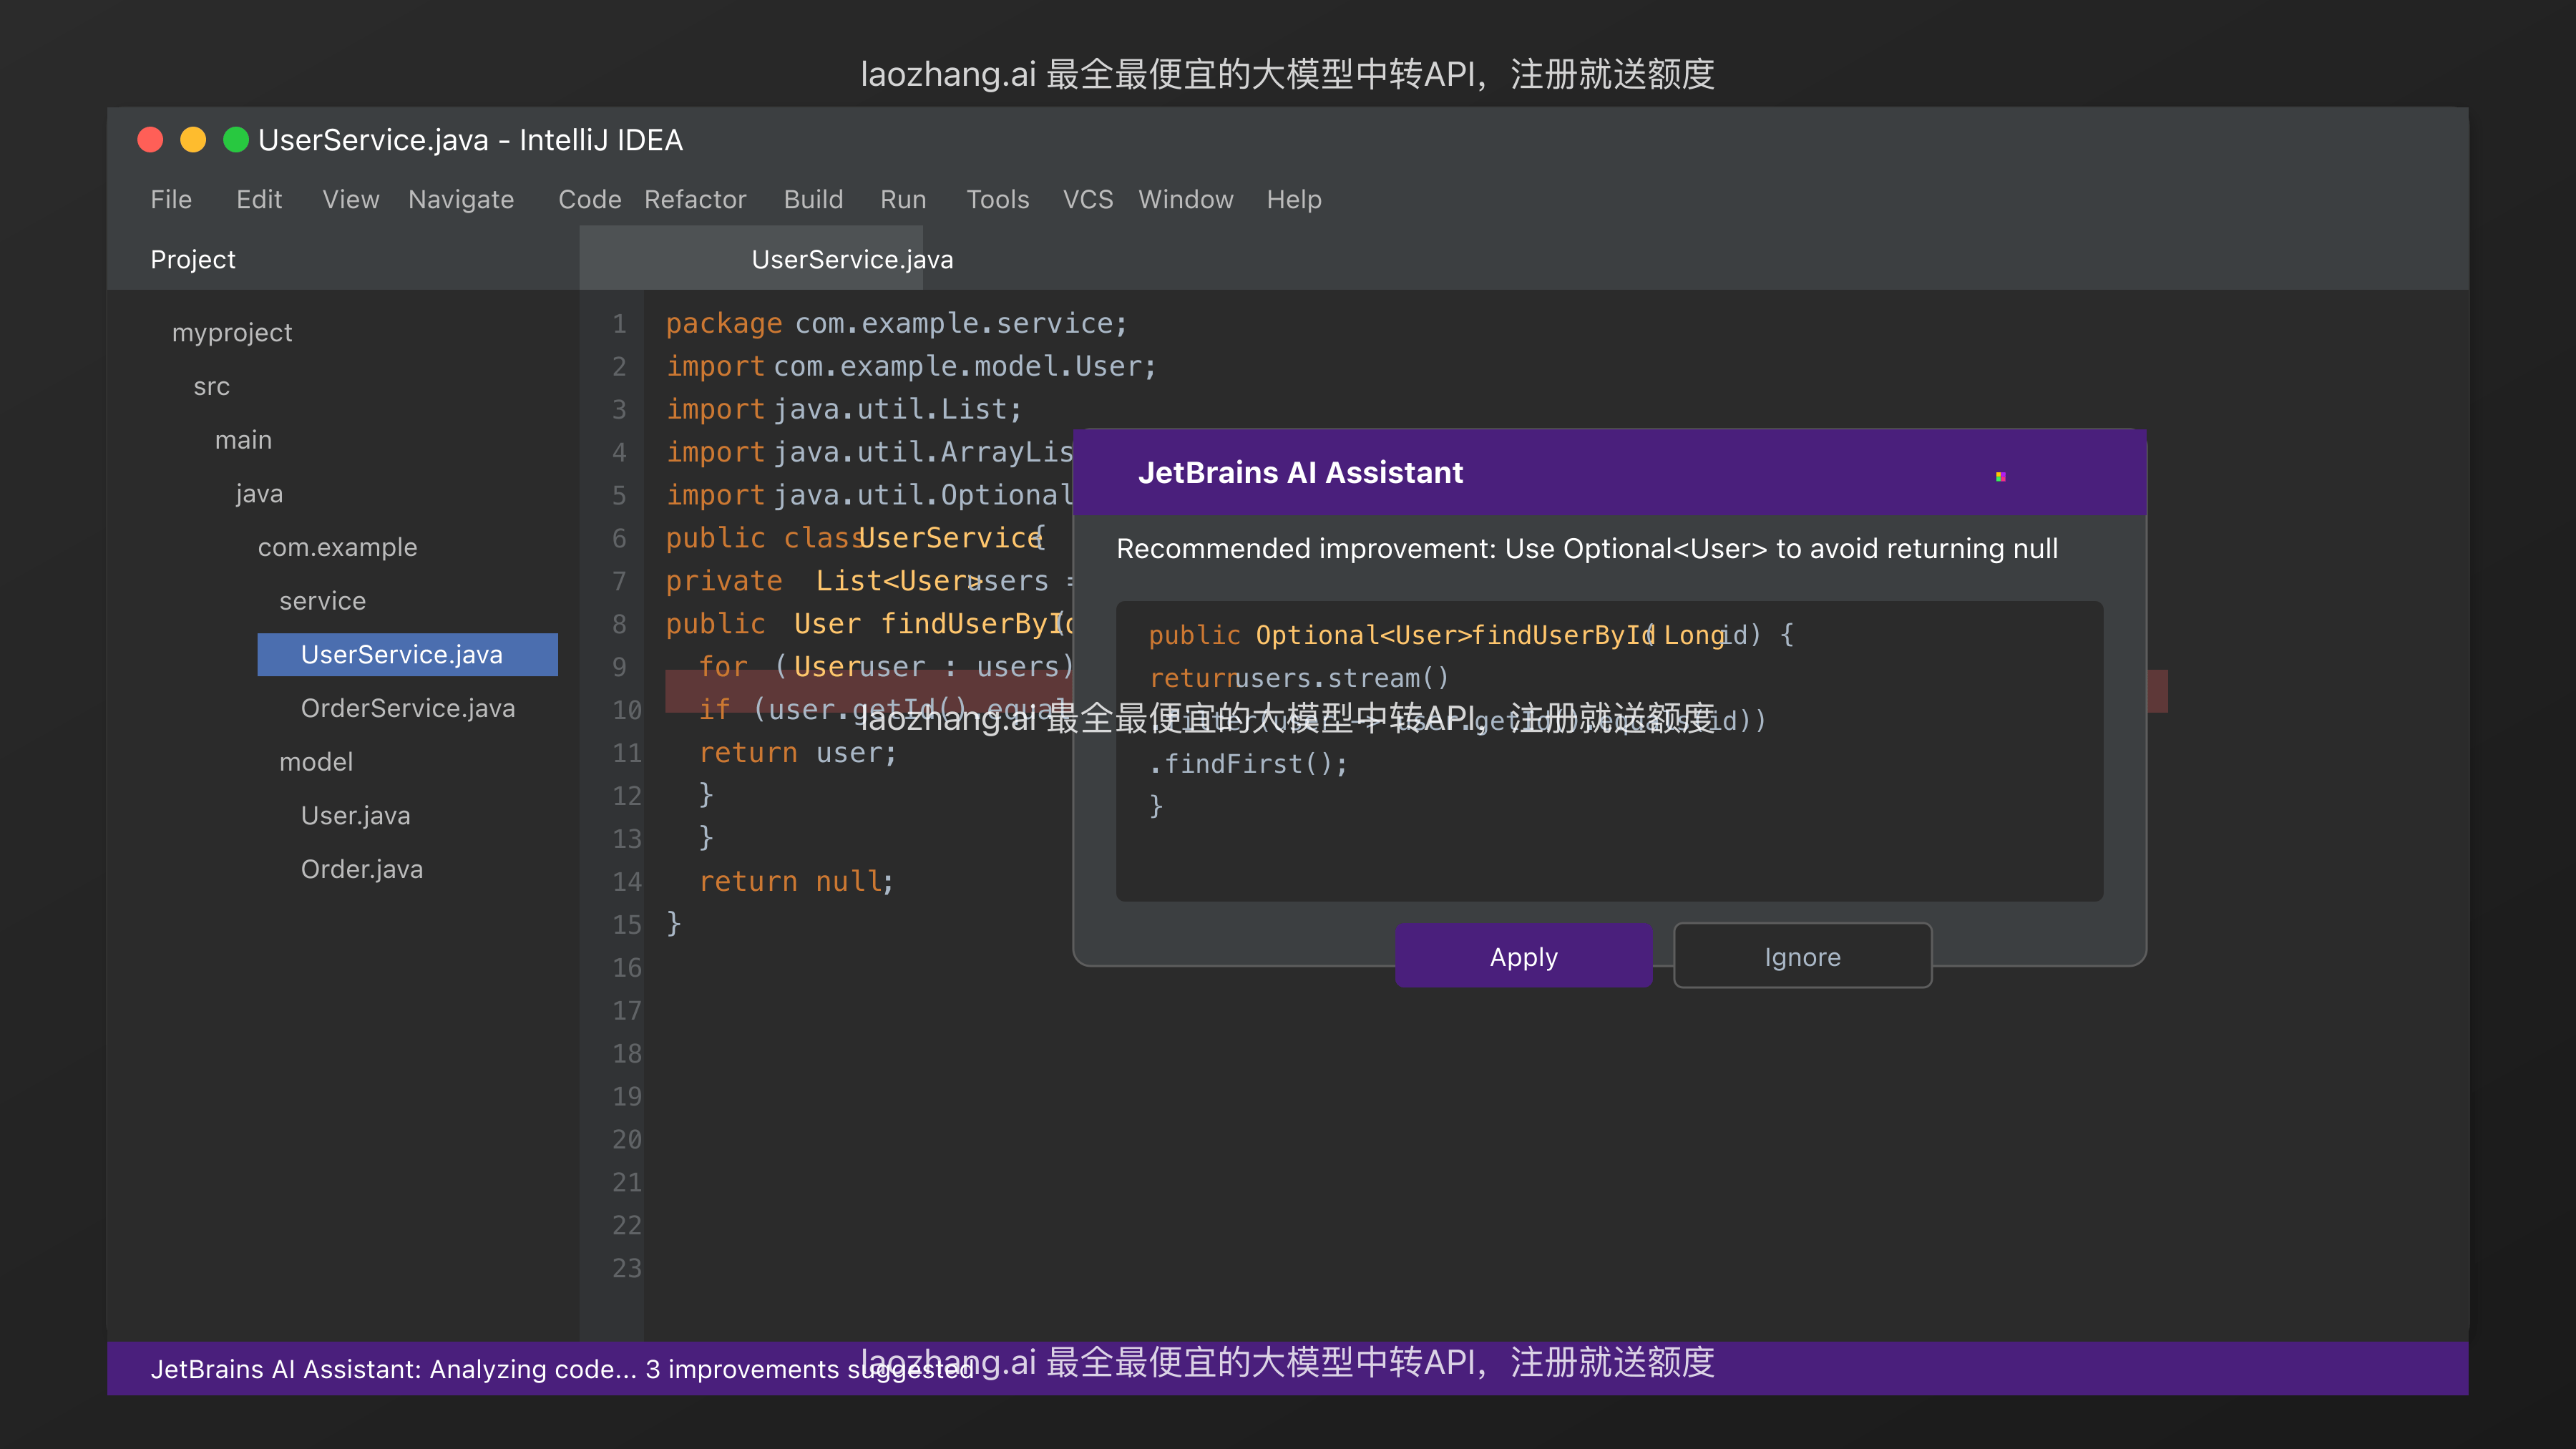Open Order.java in the project tree
The image size is (2576, 1449).
[x=362, y=869]
